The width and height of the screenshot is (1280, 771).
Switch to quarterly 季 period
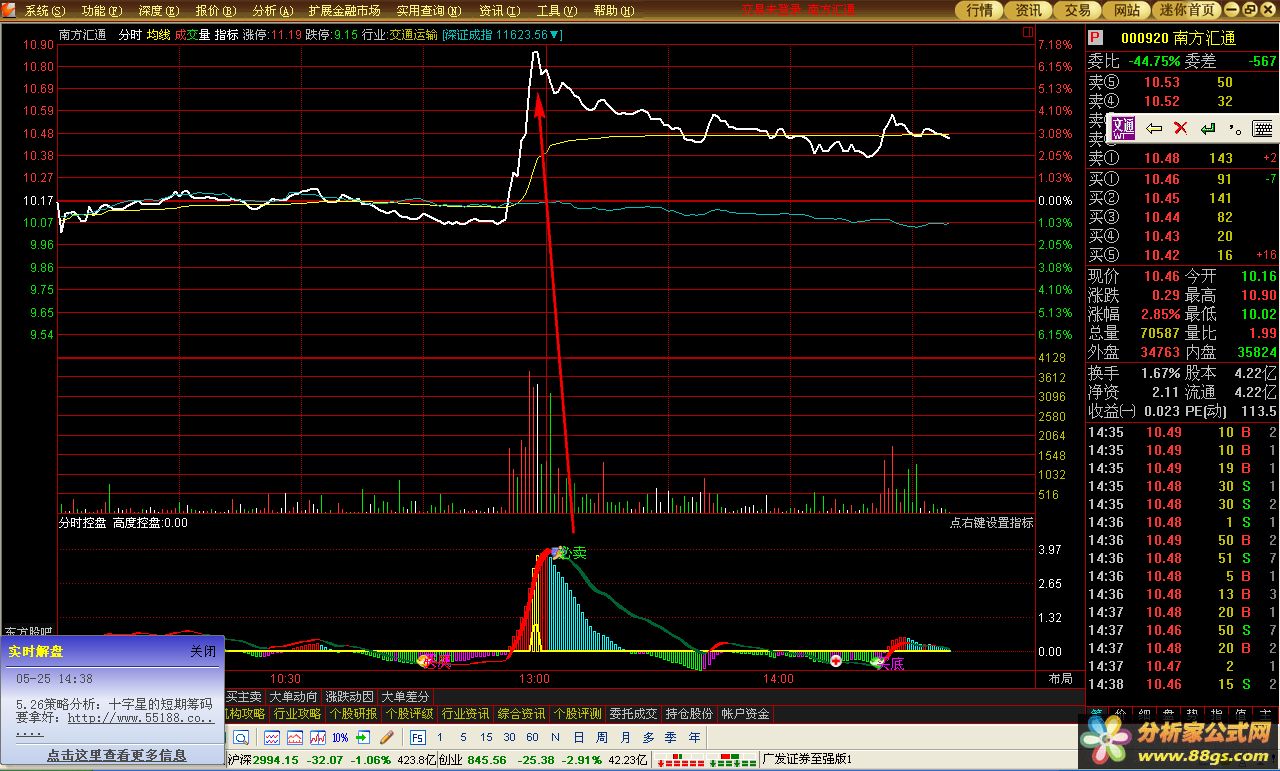[671, 737]
